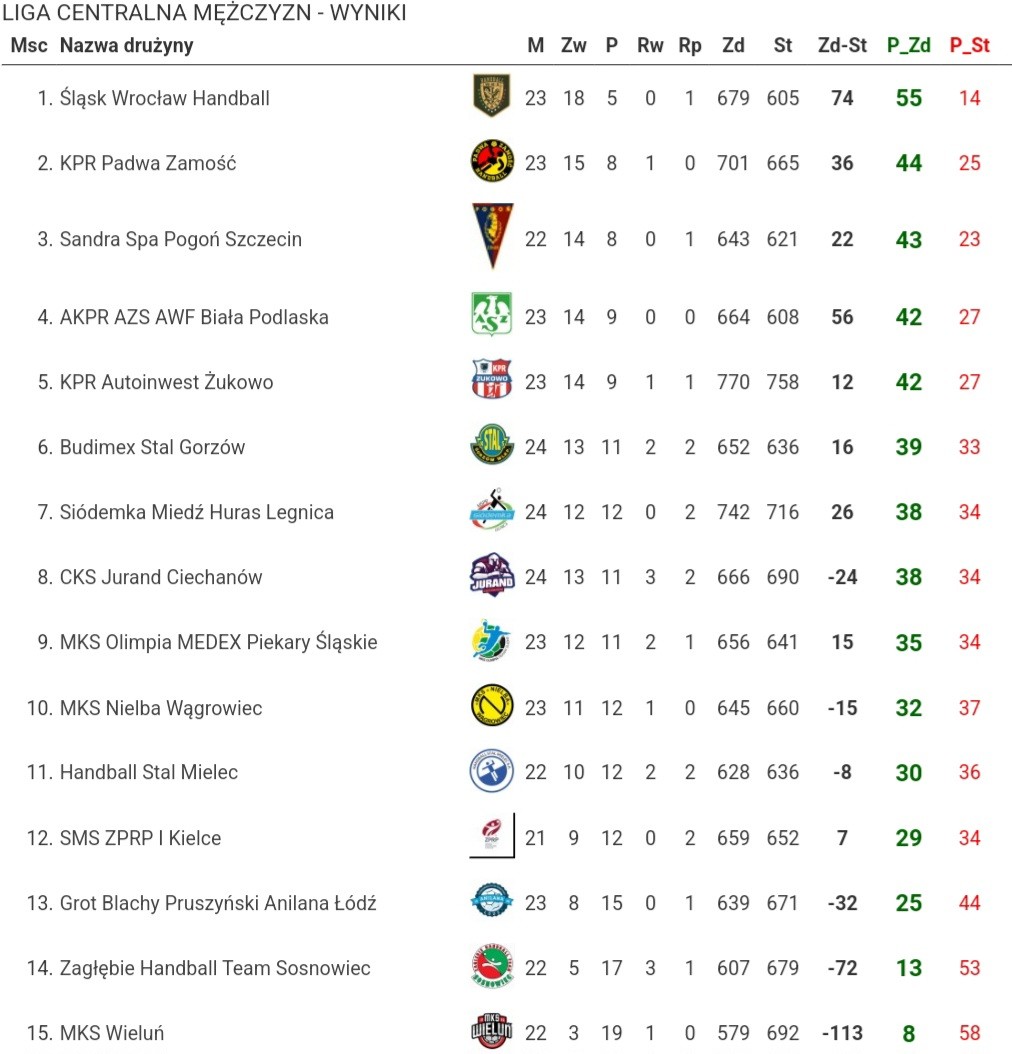The image size is (1012, 1054).
Task: Click the KPR Żukowo shield logo
Action: click(x=492, y=378)
